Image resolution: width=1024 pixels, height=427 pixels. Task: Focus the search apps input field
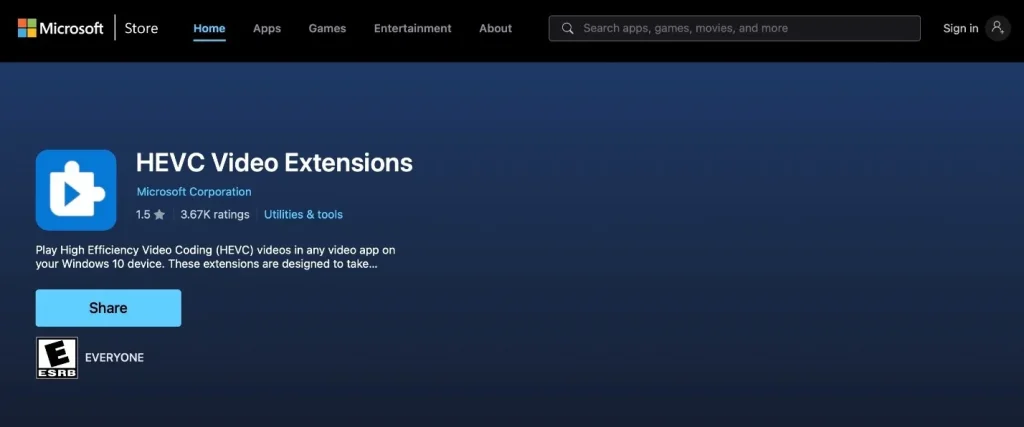click(x=734, y=28)
